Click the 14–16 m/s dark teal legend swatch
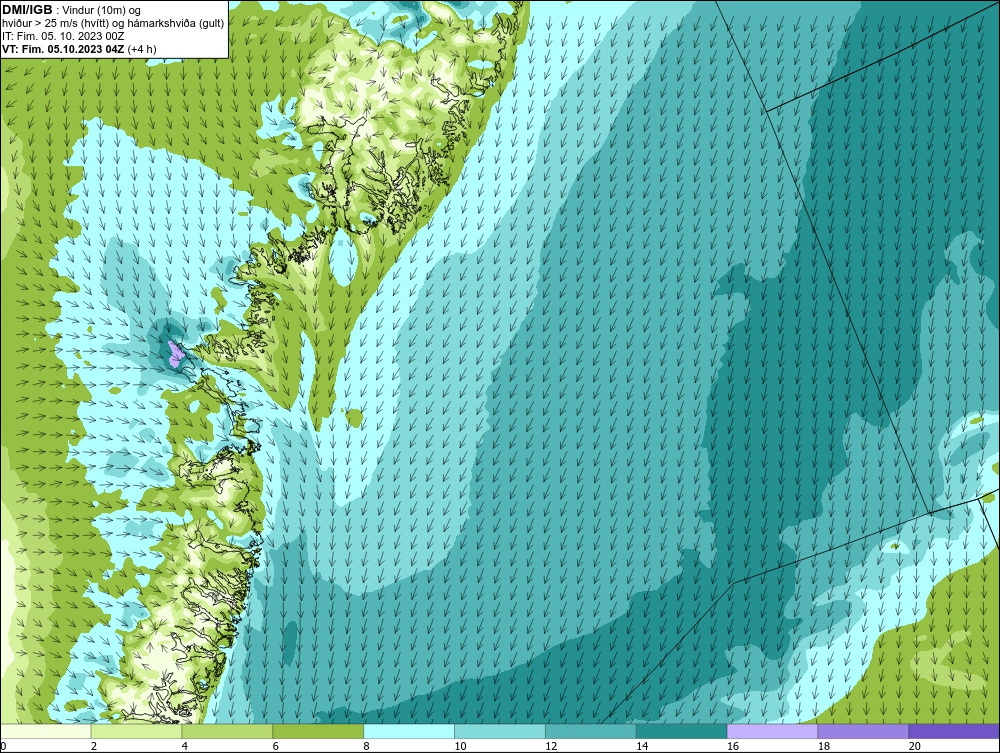This screenshot has width=1000, height=753. pos(682,731)
